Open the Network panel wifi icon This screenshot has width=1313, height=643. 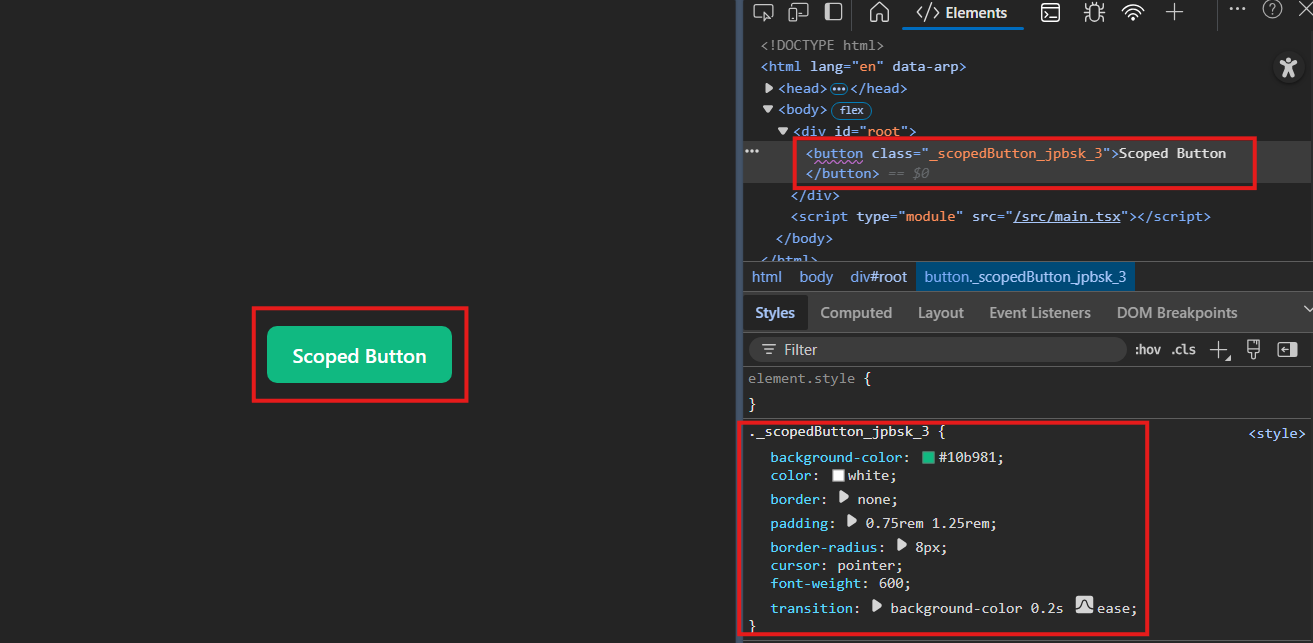tap(1133, 12)
